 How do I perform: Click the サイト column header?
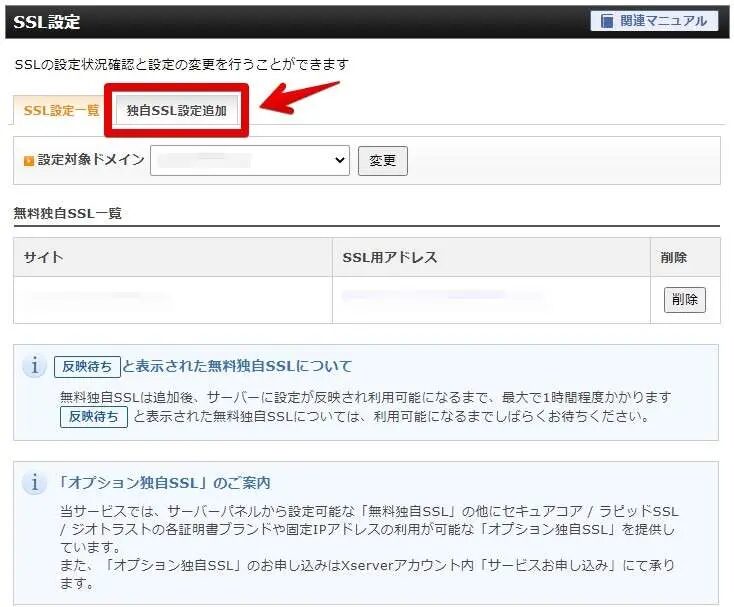[44, 257]
